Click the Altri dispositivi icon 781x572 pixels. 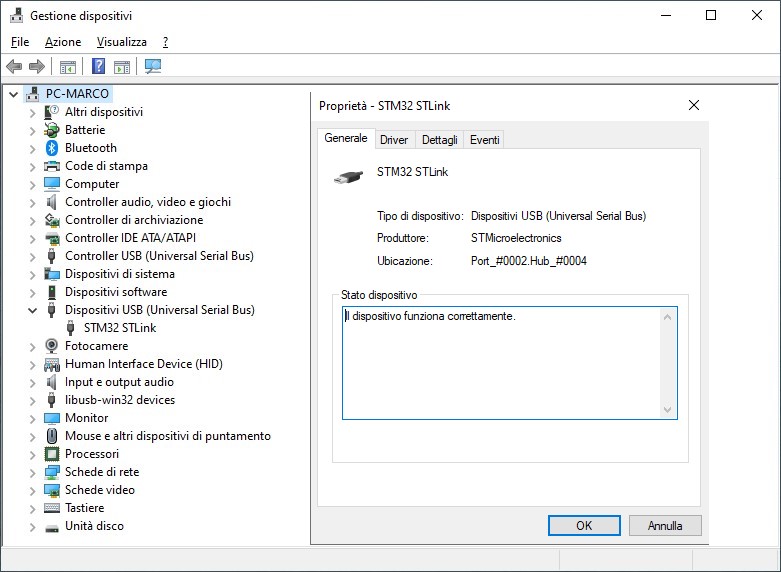coord(52,112)
